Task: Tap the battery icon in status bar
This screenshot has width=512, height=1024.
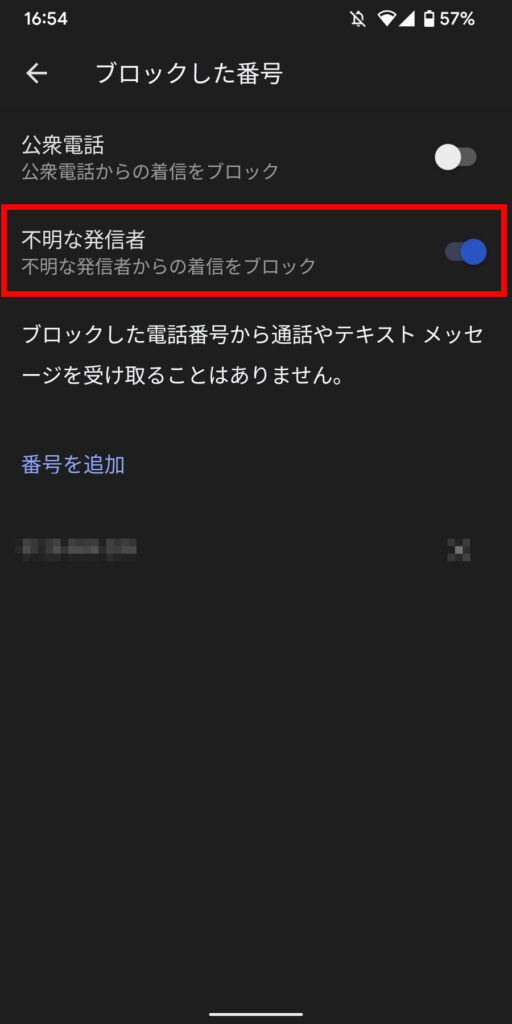Action: click(429, 20)
